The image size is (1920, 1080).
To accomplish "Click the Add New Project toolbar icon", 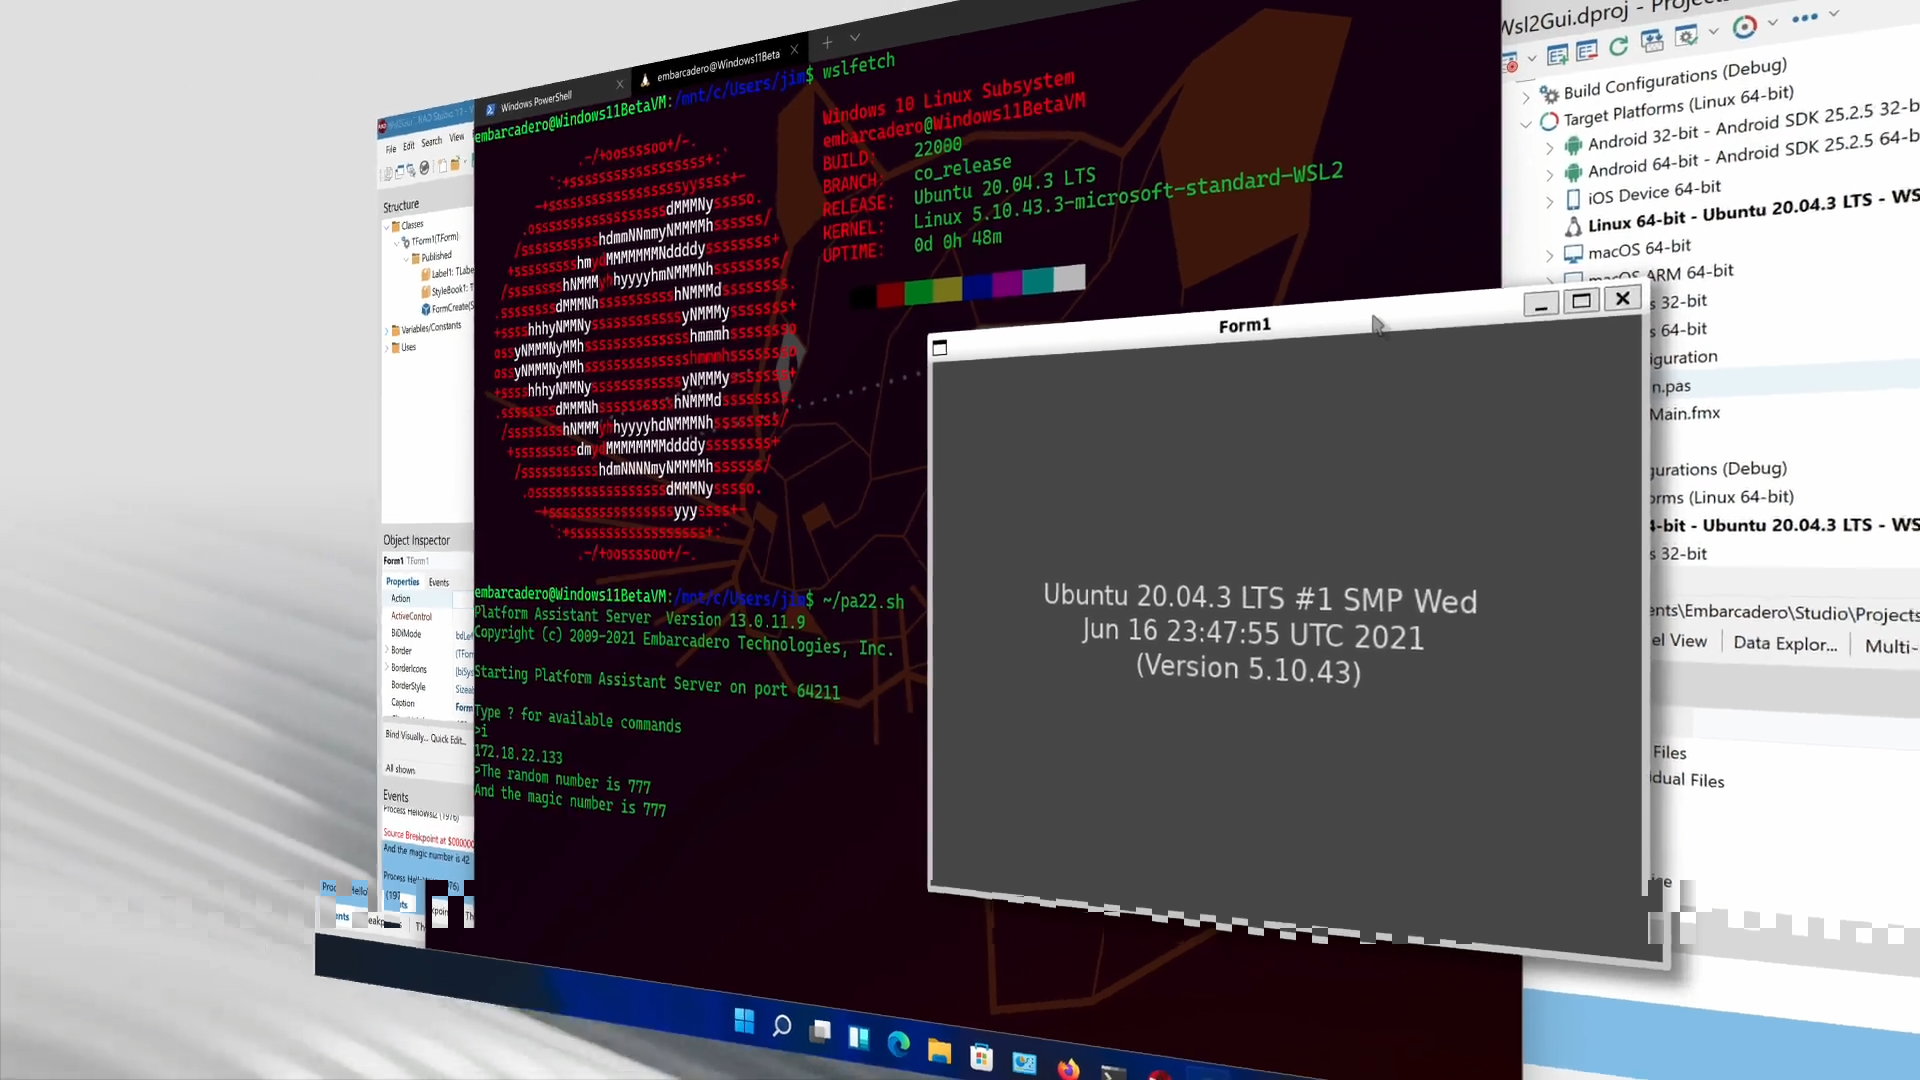I will 1557,55.
